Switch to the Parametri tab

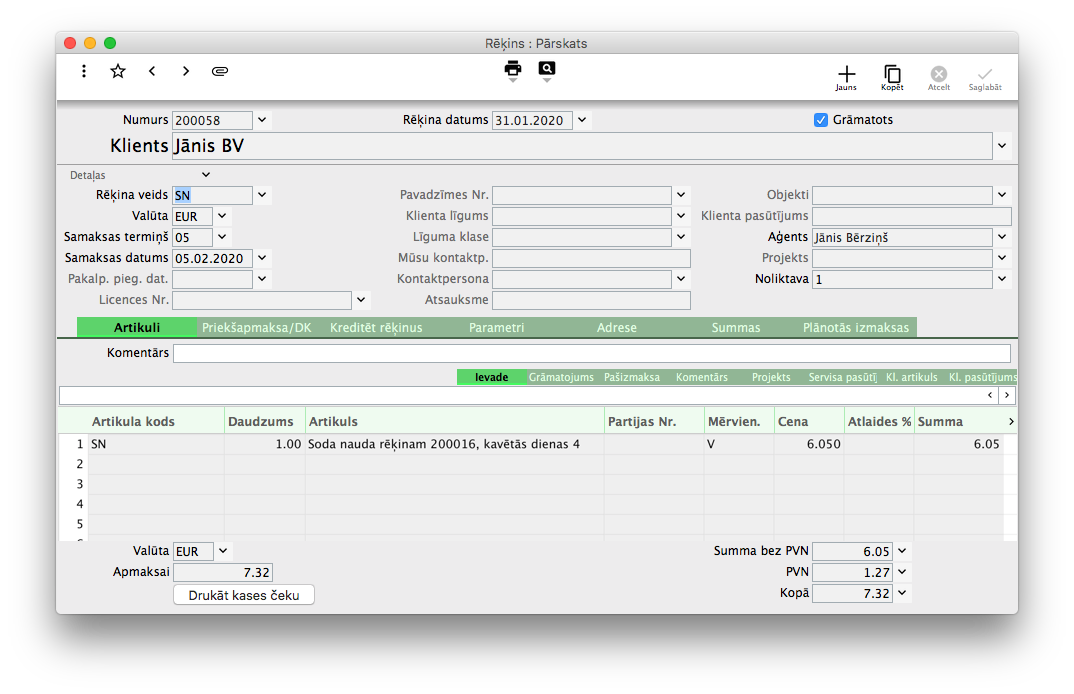point(497,327)
